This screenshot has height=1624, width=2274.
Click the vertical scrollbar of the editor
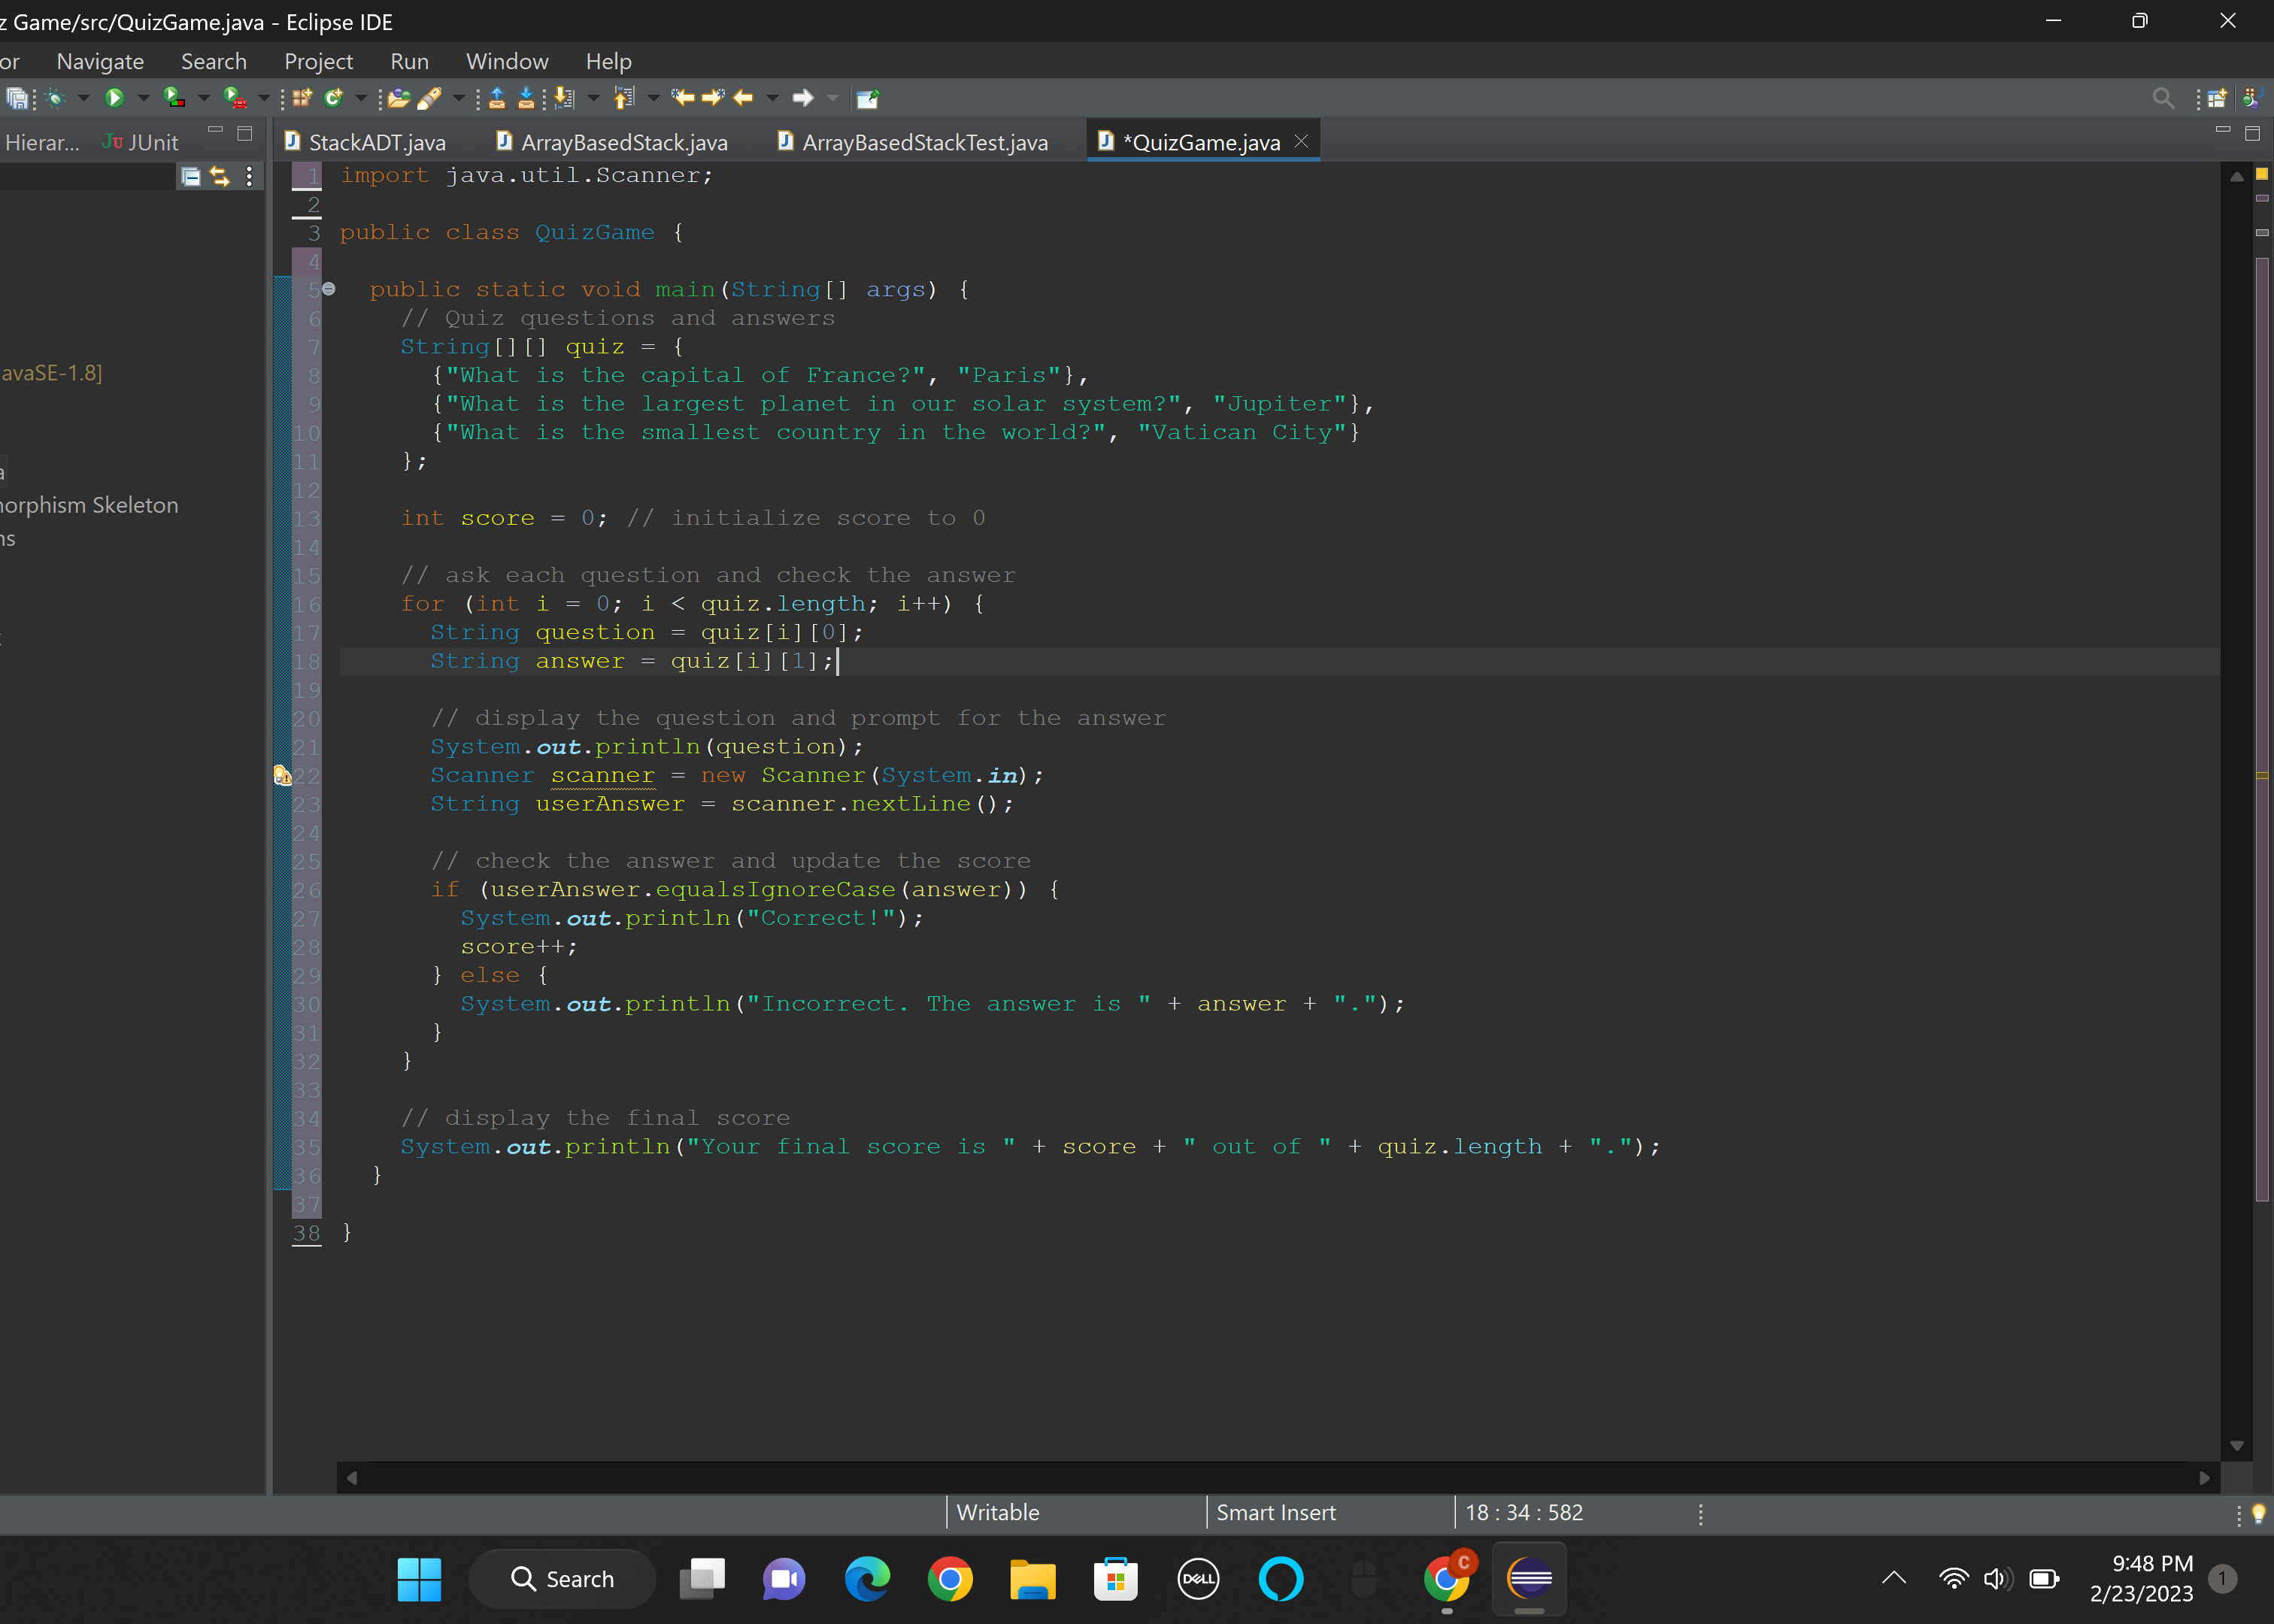(2263, 700)
